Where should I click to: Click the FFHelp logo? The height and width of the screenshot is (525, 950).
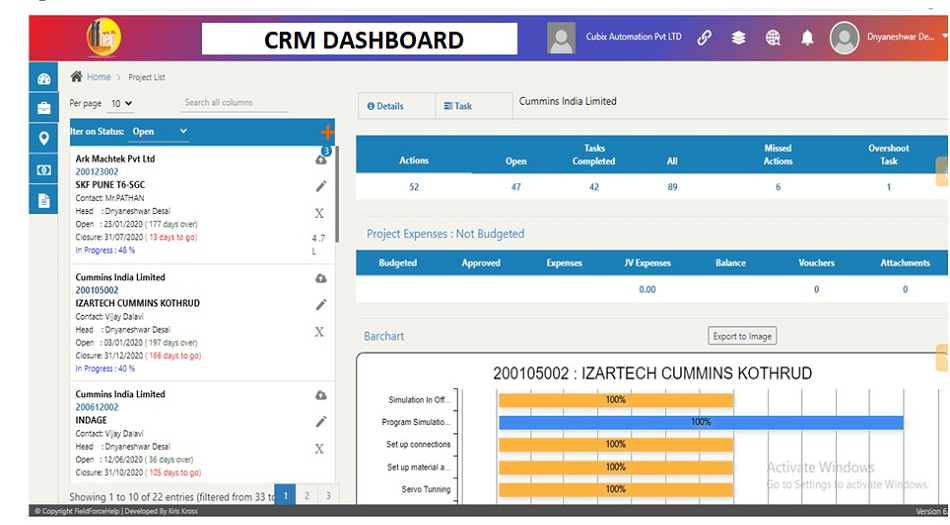pyautogui.click(x=104, y=38)
